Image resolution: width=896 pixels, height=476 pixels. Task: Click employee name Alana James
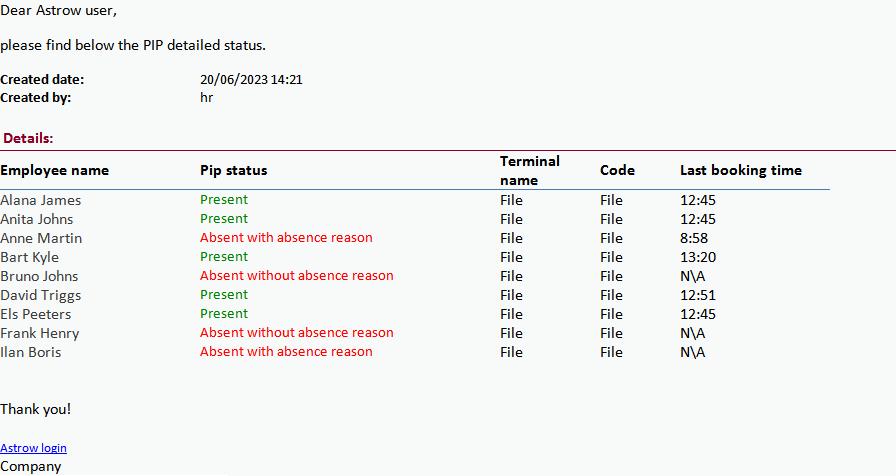click(40, 200)
